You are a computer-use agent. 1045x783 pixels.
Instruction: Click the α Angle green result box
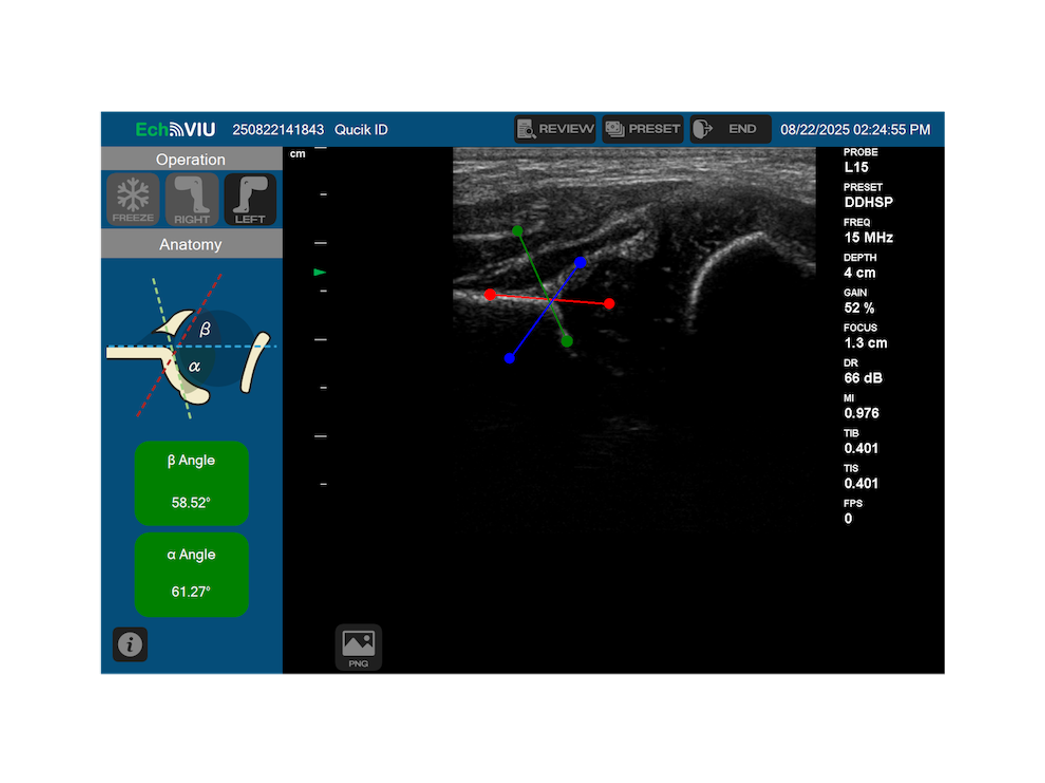tap(192, 575)
